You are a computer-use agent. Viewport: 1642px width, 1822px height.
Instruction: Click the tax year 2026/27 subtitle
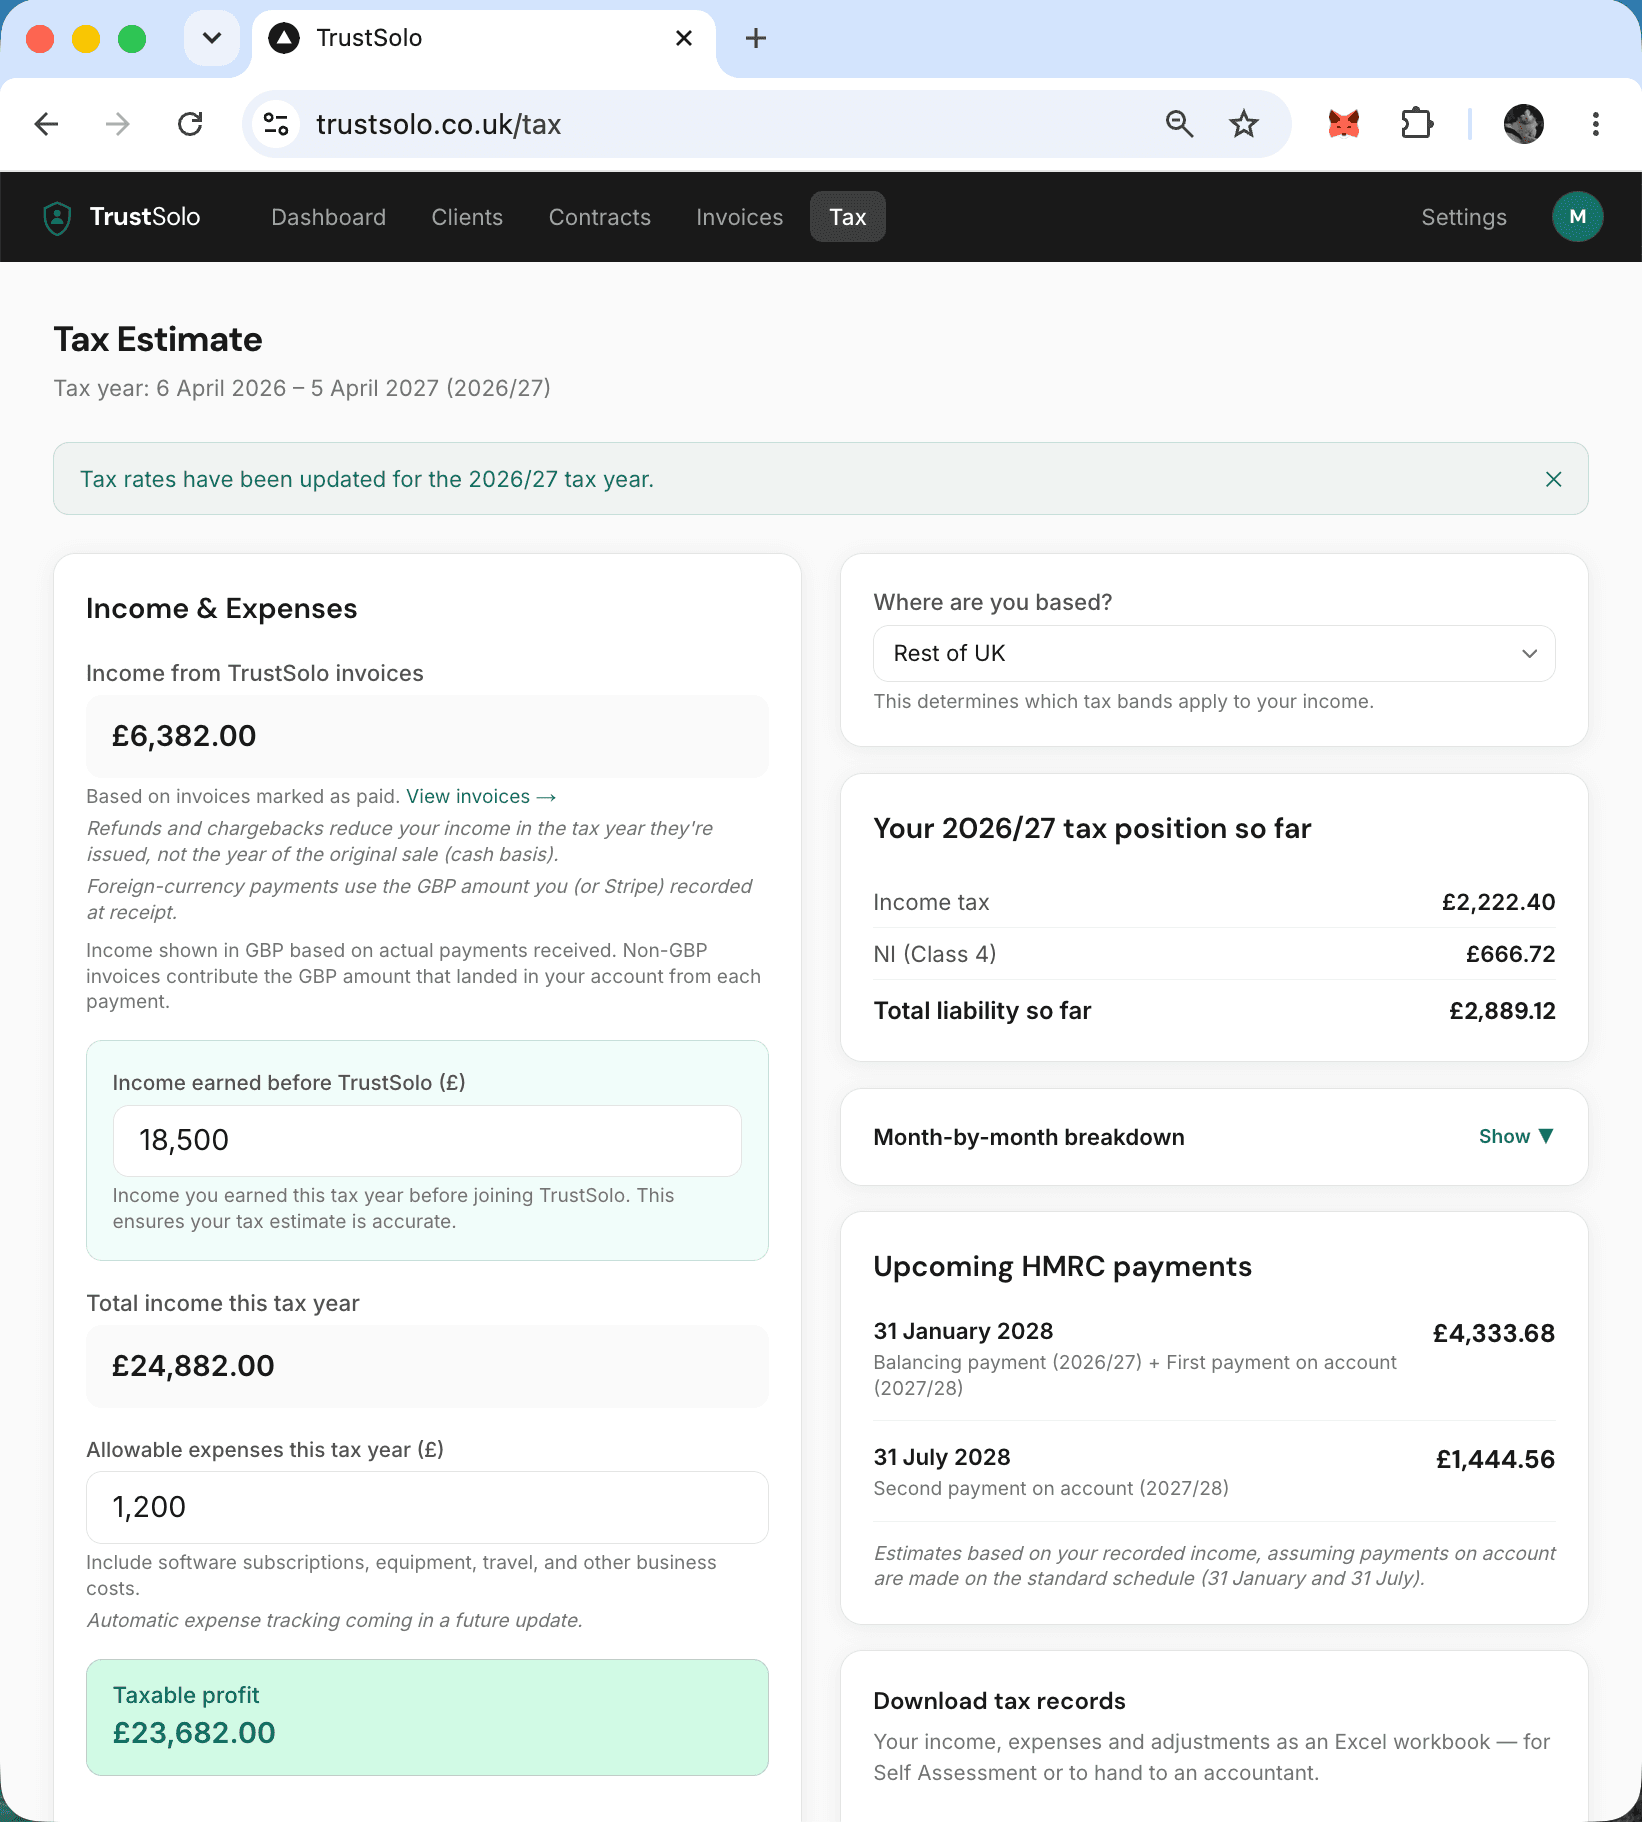(302, 388)
